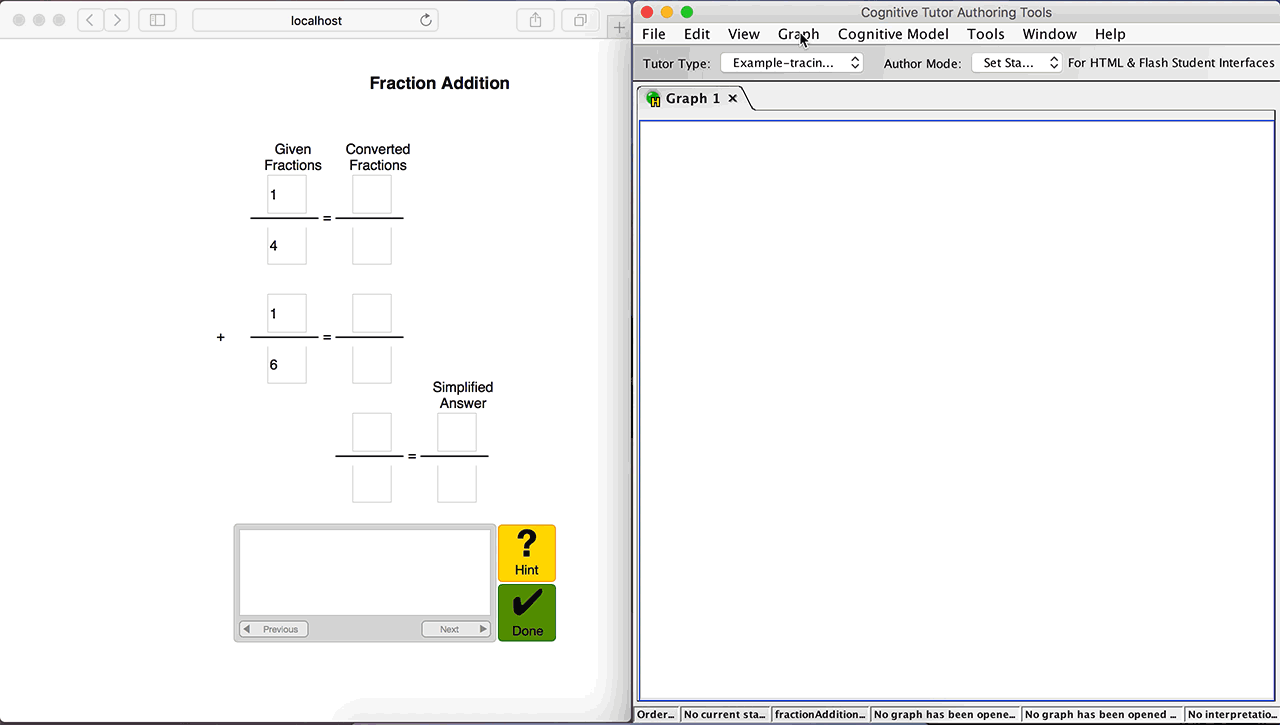Click the first converted fraction numerator box

click(x=372, y=194)
